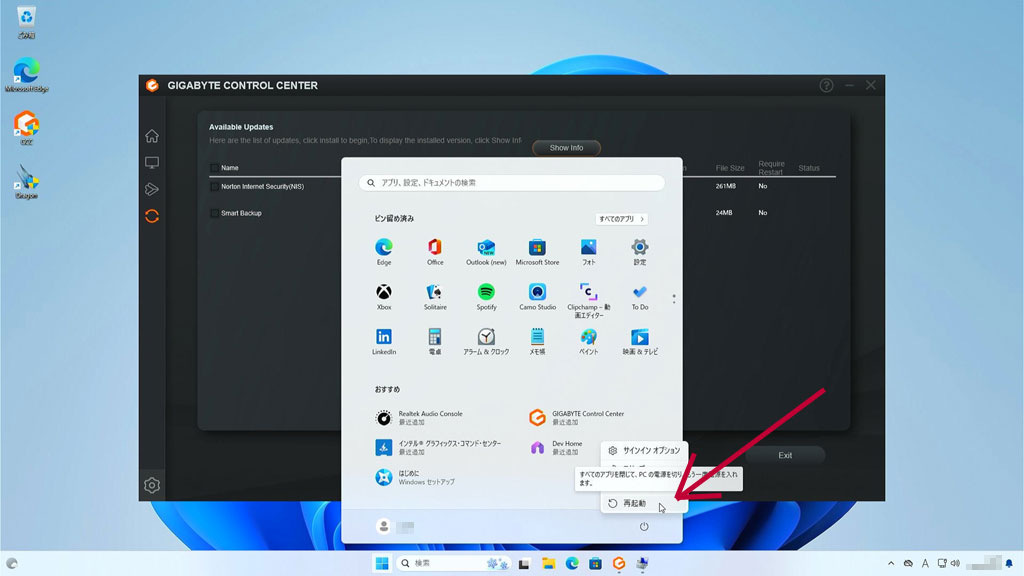Check the Norton Internet Security checkbox
This screenshot has height=576, width=1024.
[x=214, y=186]
